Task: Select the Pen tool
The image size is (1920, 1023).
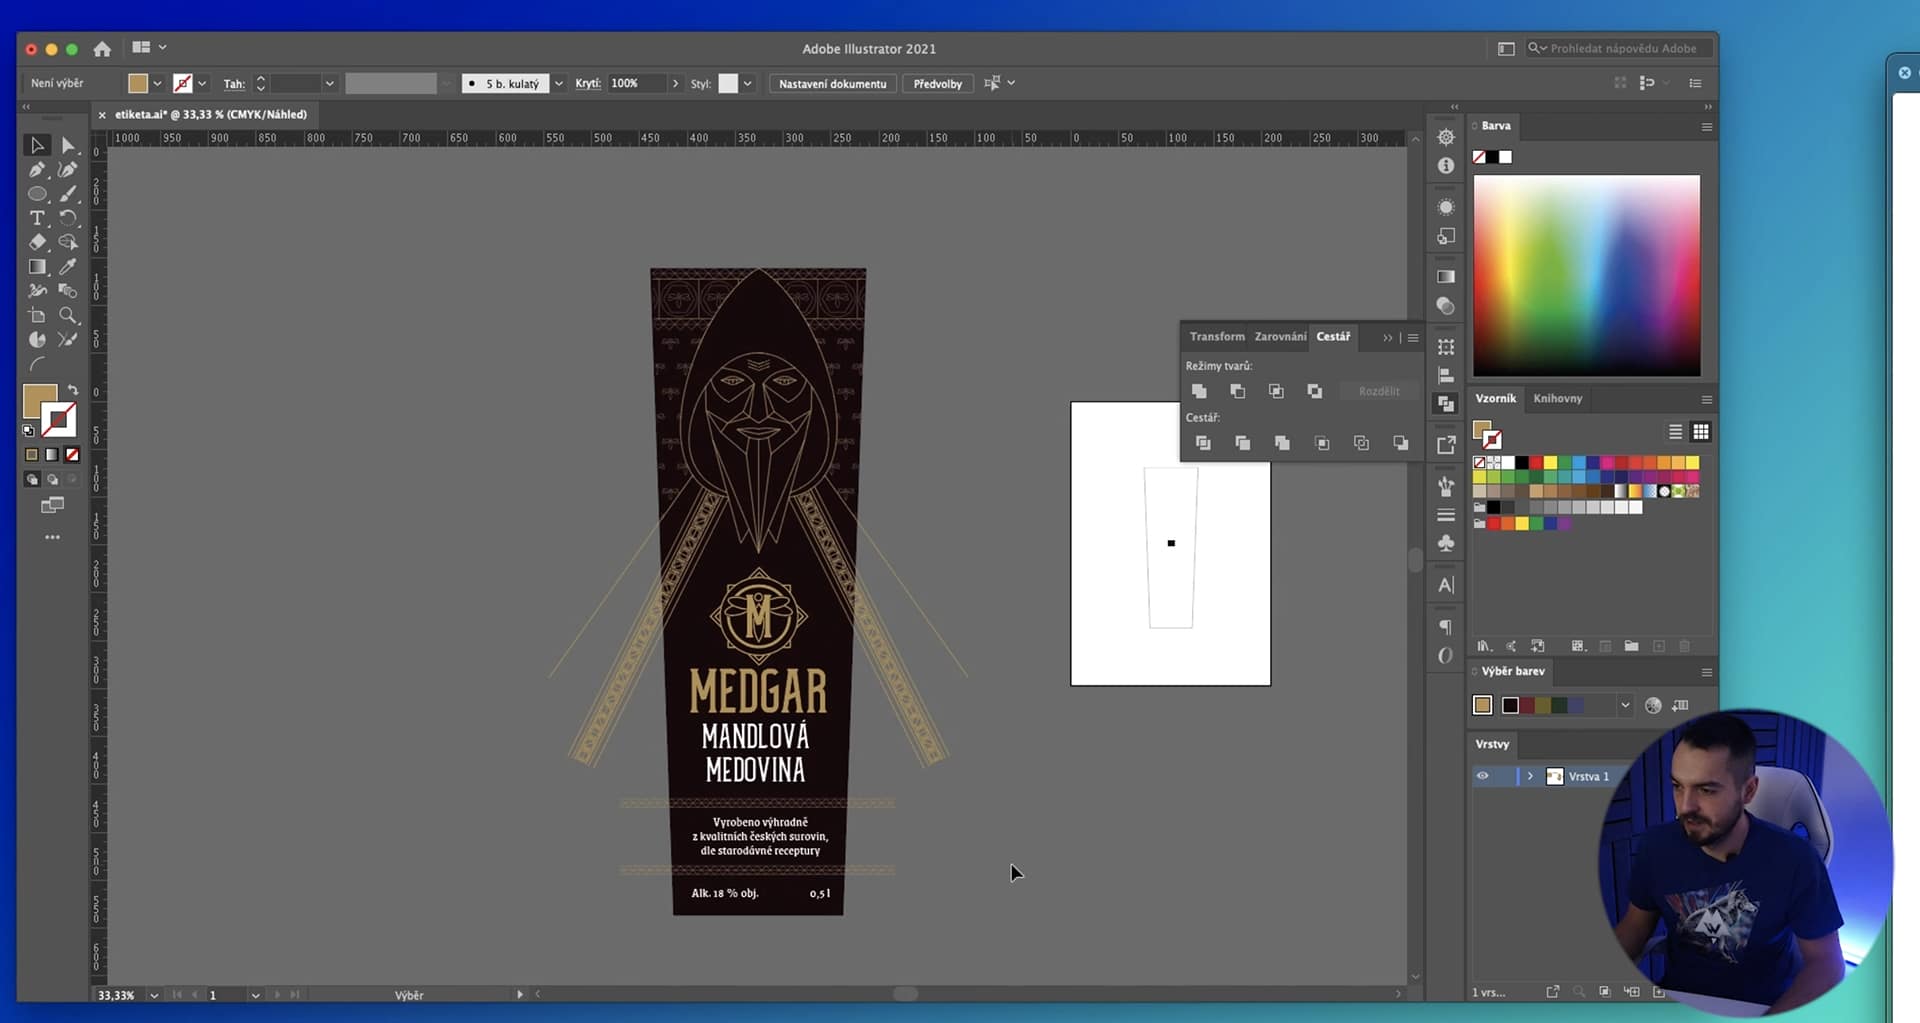Action: tap(37, 170)
